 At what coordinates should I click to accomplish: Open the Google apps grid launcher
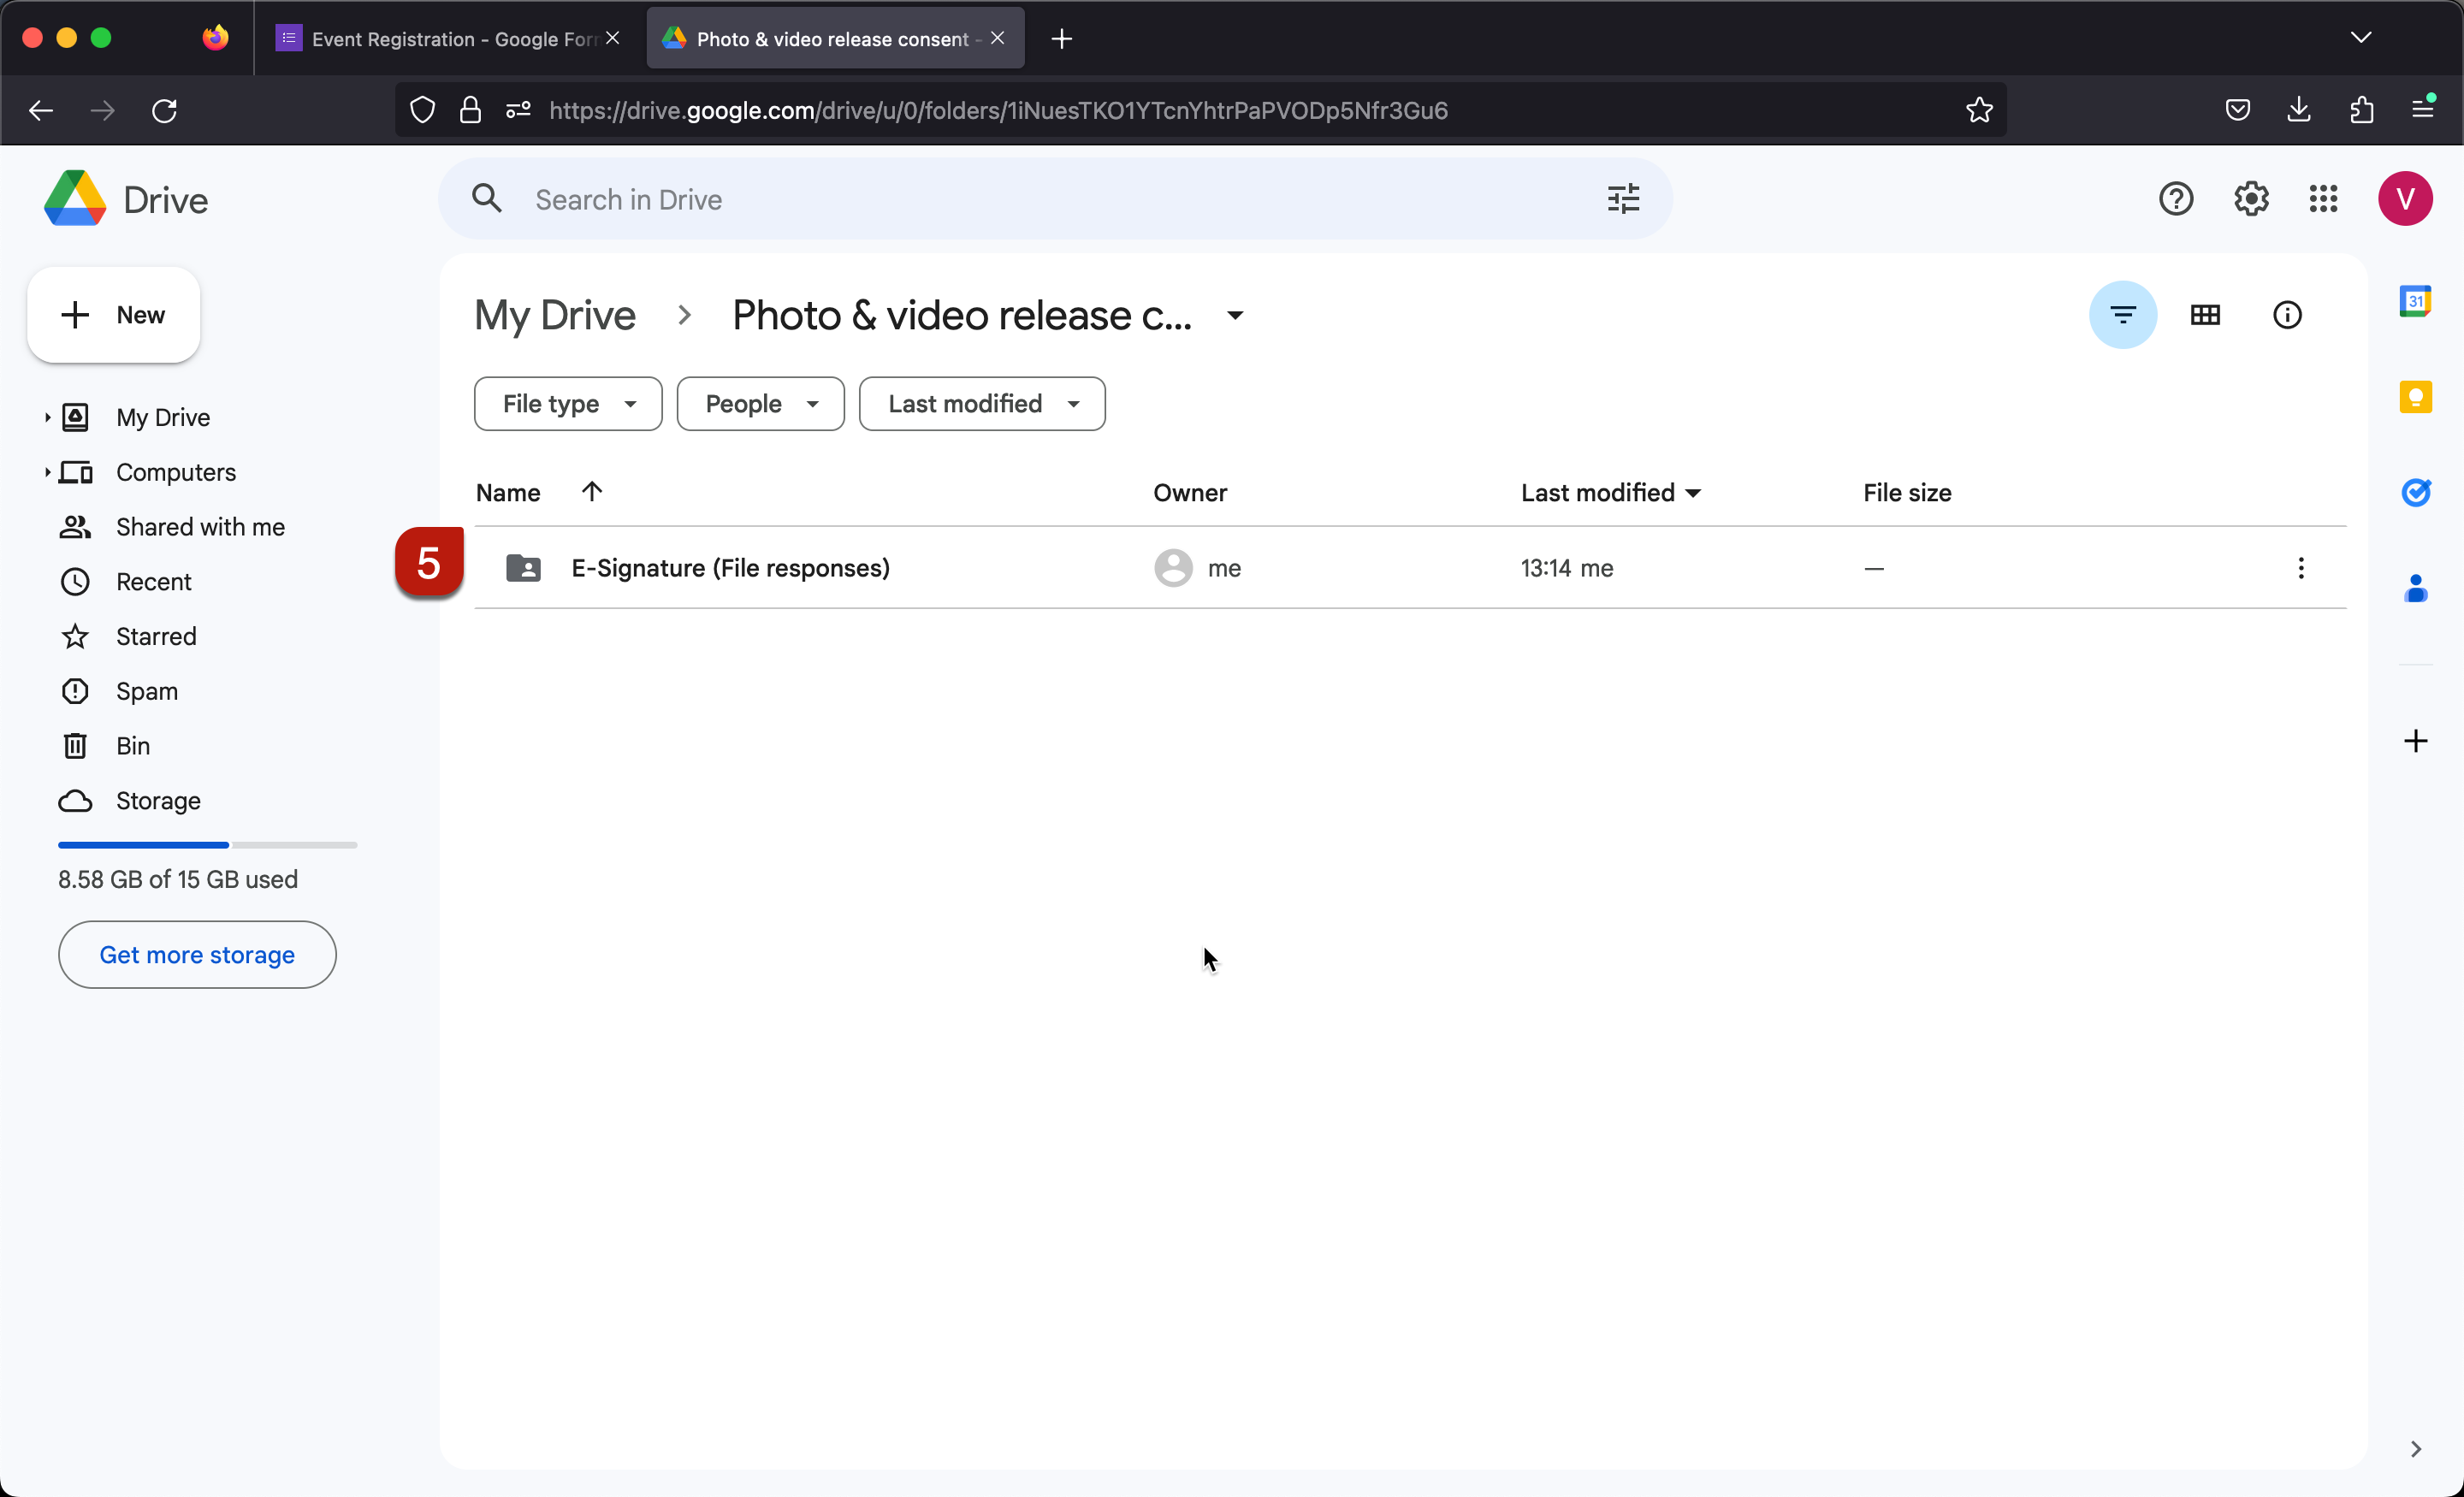(x=2322, y=198)
